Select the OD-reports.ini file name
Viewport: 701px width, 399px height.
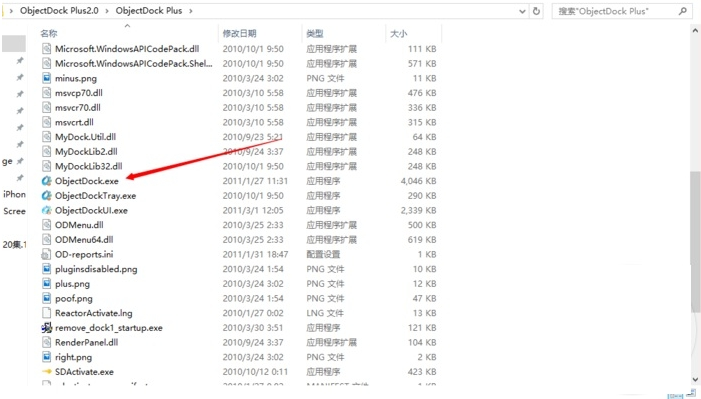coord(84,255)
